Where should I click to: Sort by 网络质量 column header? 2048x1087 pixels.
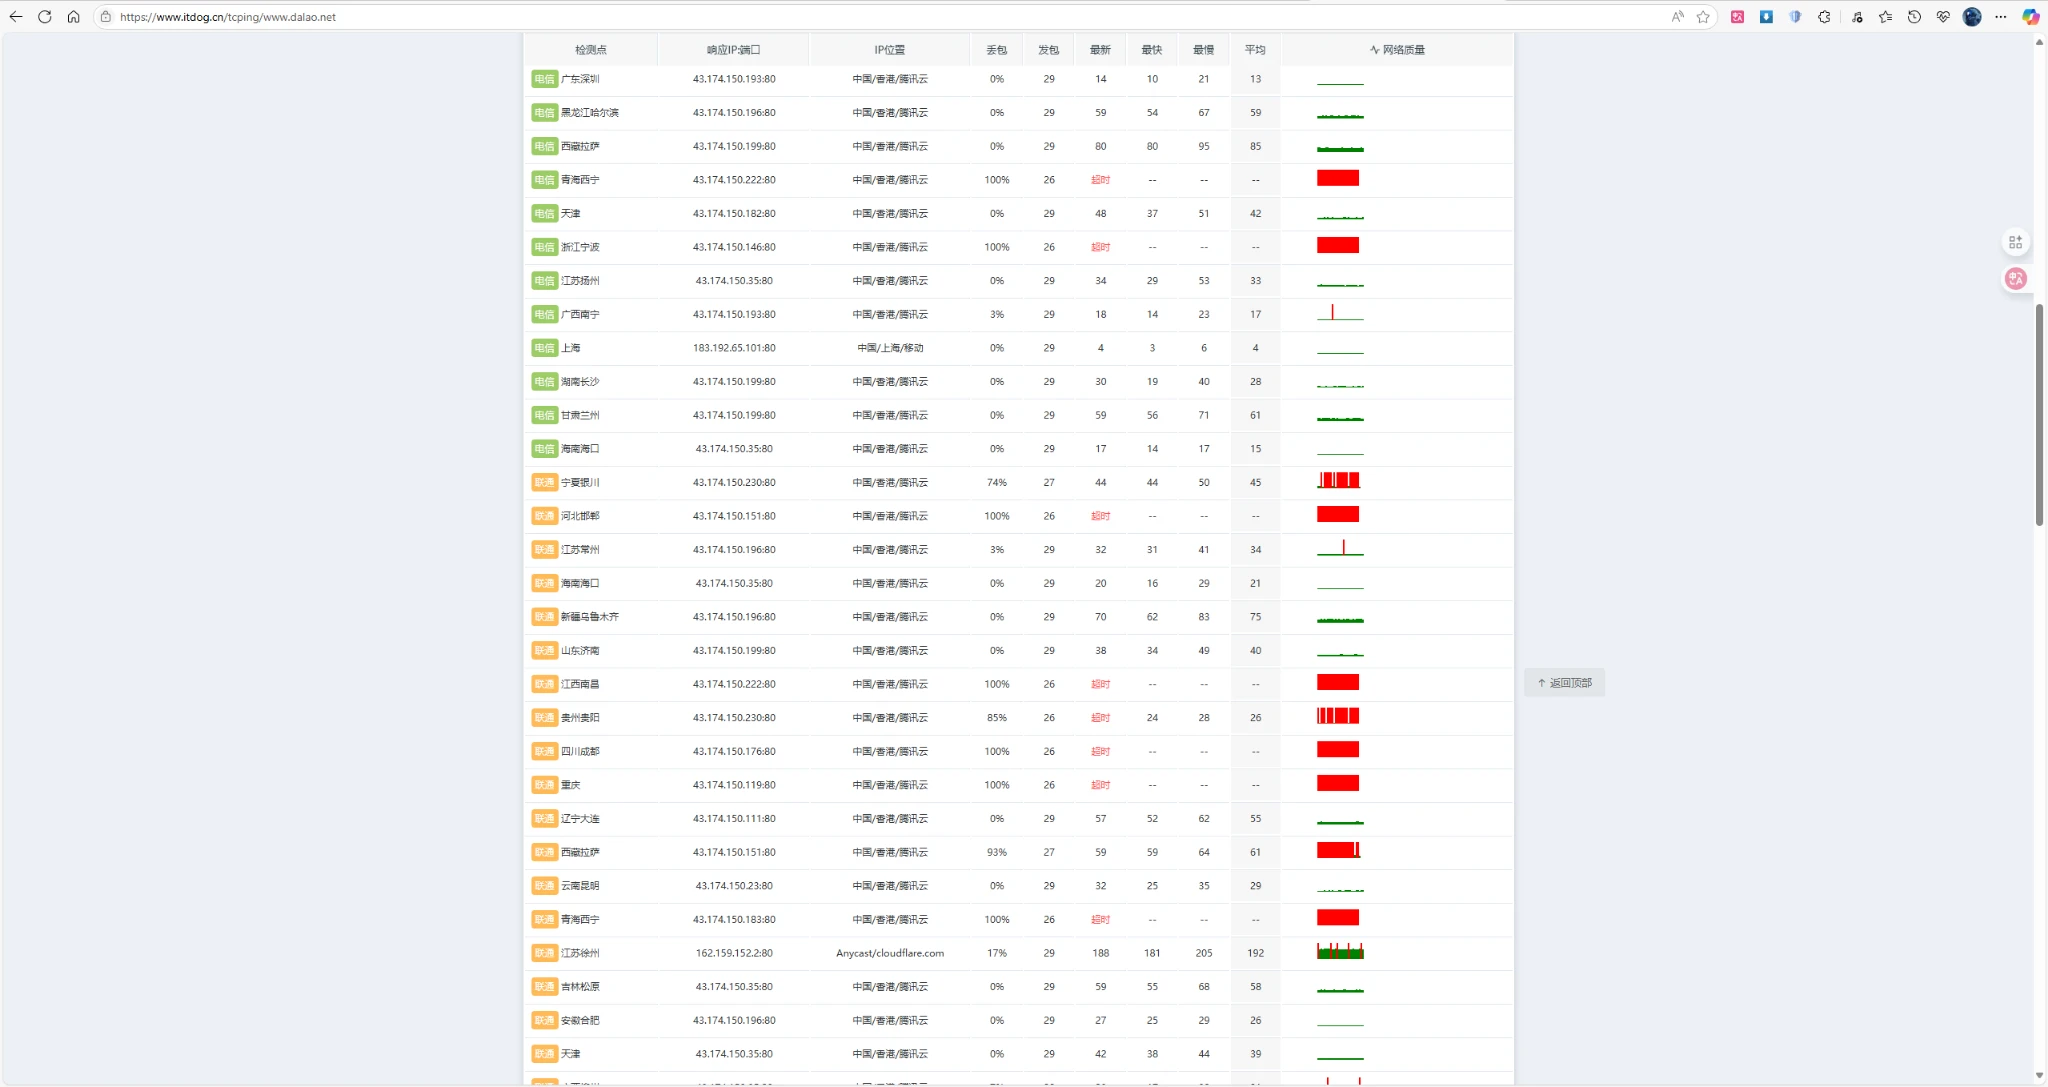[x=1398, y=50]
